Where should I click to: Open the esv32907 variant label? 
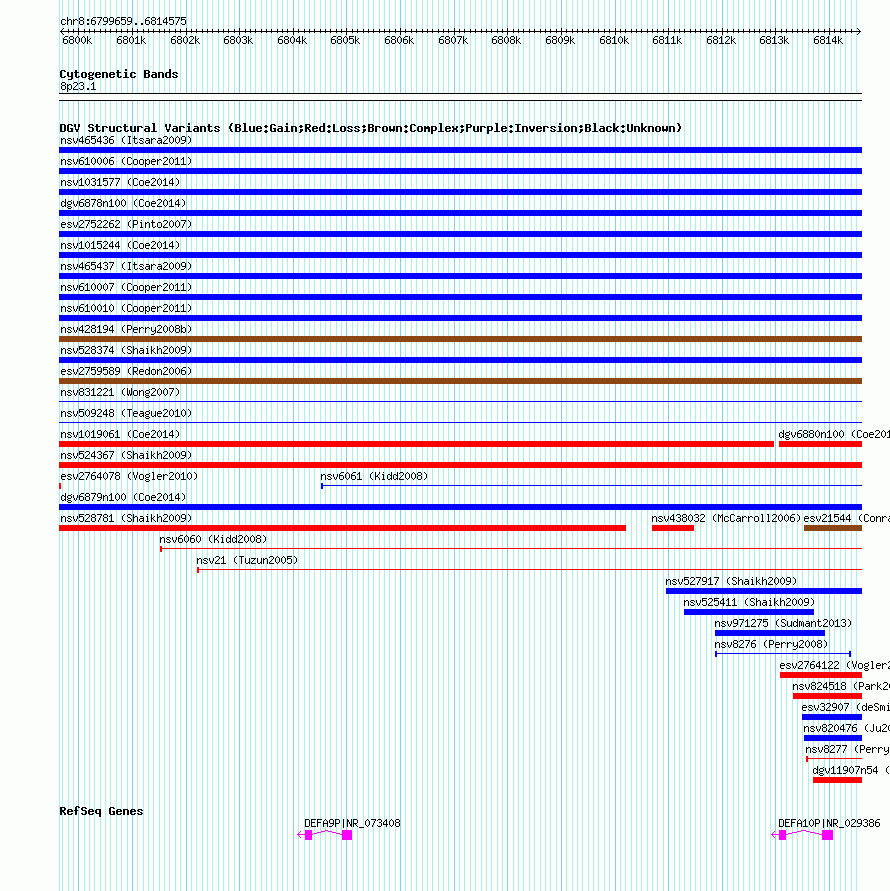(x=846, y=708)
